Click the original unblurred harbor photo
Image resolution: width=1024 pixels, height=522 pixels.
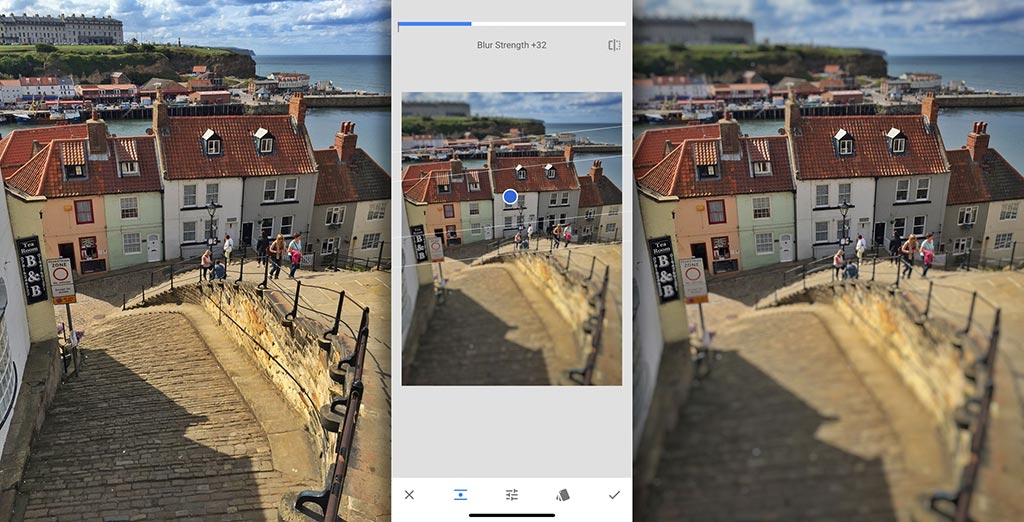(195, 261)
